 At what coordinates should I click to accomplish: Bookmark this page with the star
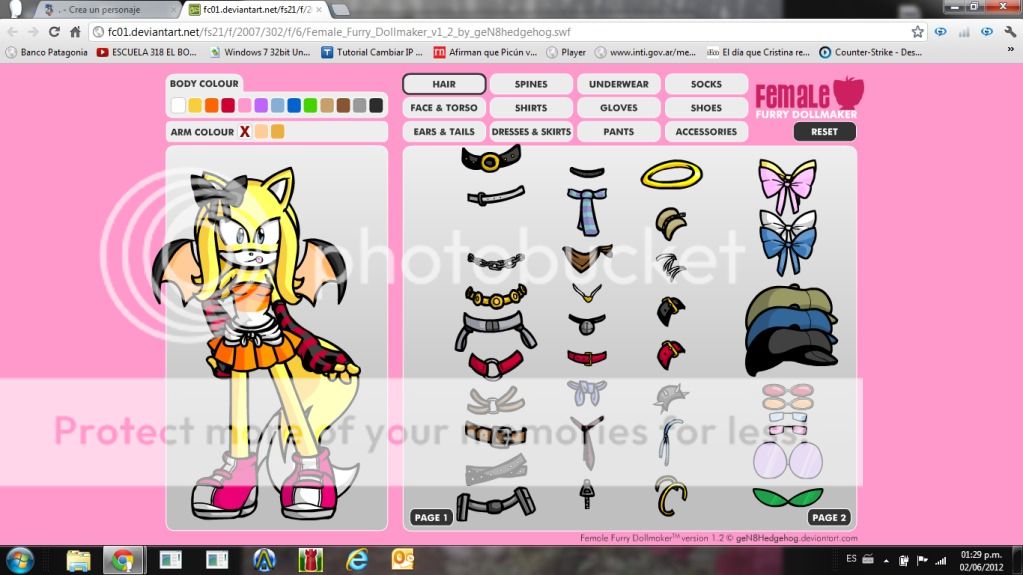[917, 31]
